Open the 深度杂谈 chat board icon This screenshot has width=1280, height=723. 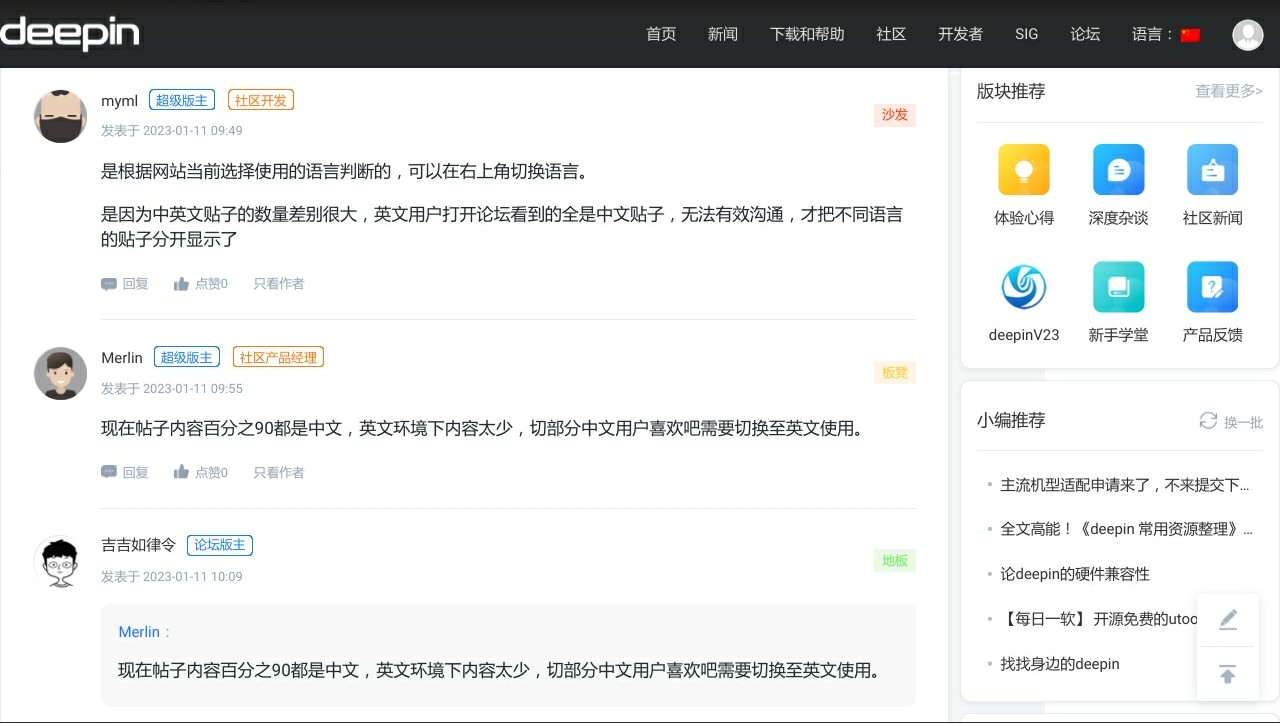pos(1118,170)
